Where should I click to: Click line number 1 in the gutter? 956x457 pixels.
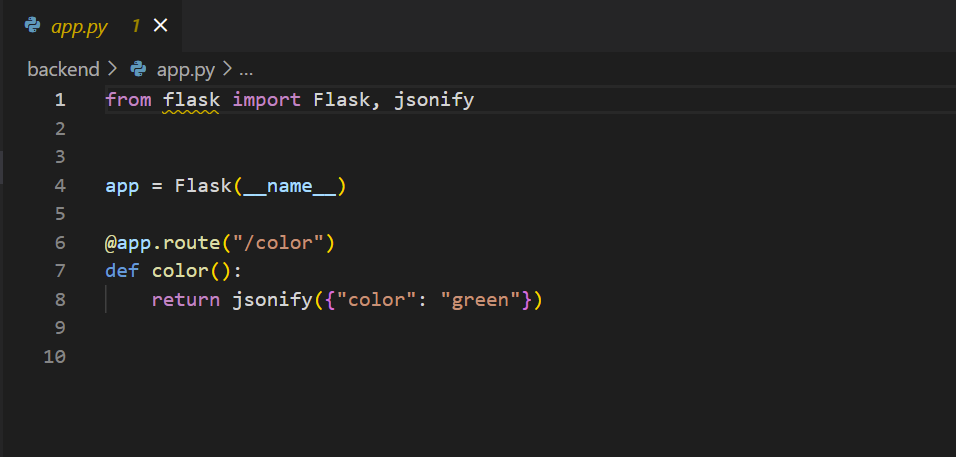(60, 100)
